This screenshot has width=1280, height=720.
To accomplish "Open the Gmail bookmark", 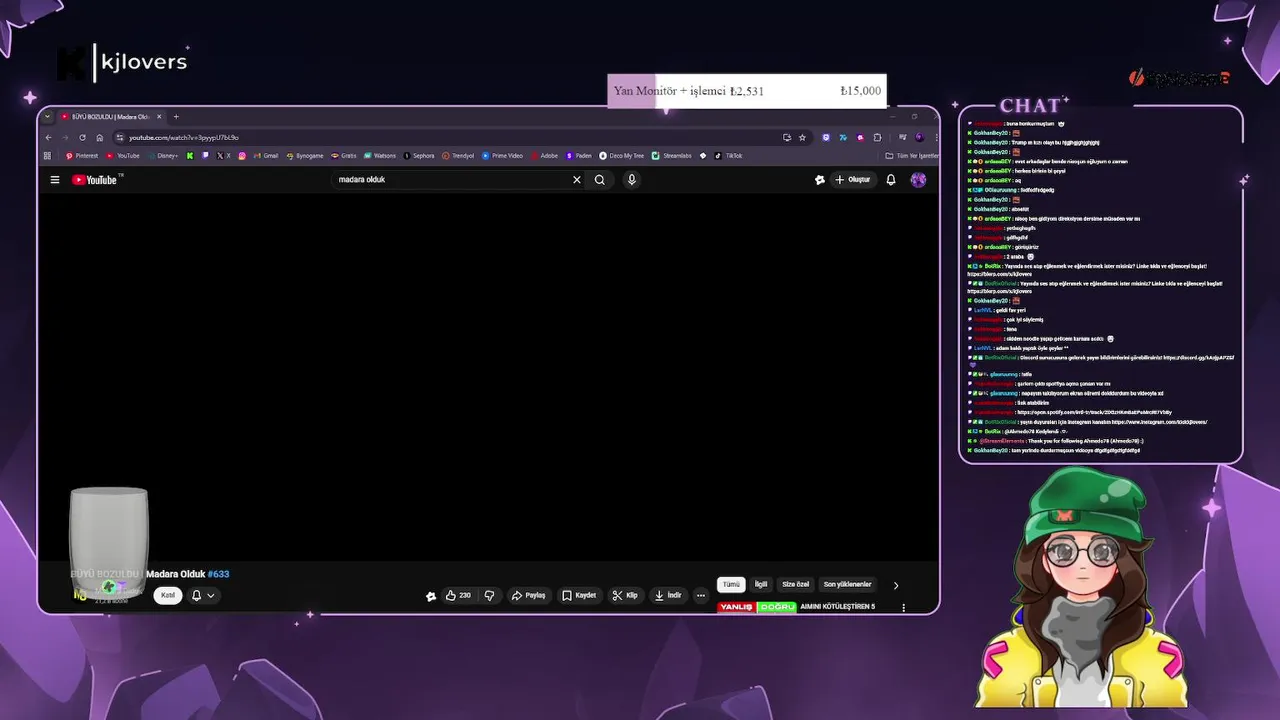I will tap(266, 156).
